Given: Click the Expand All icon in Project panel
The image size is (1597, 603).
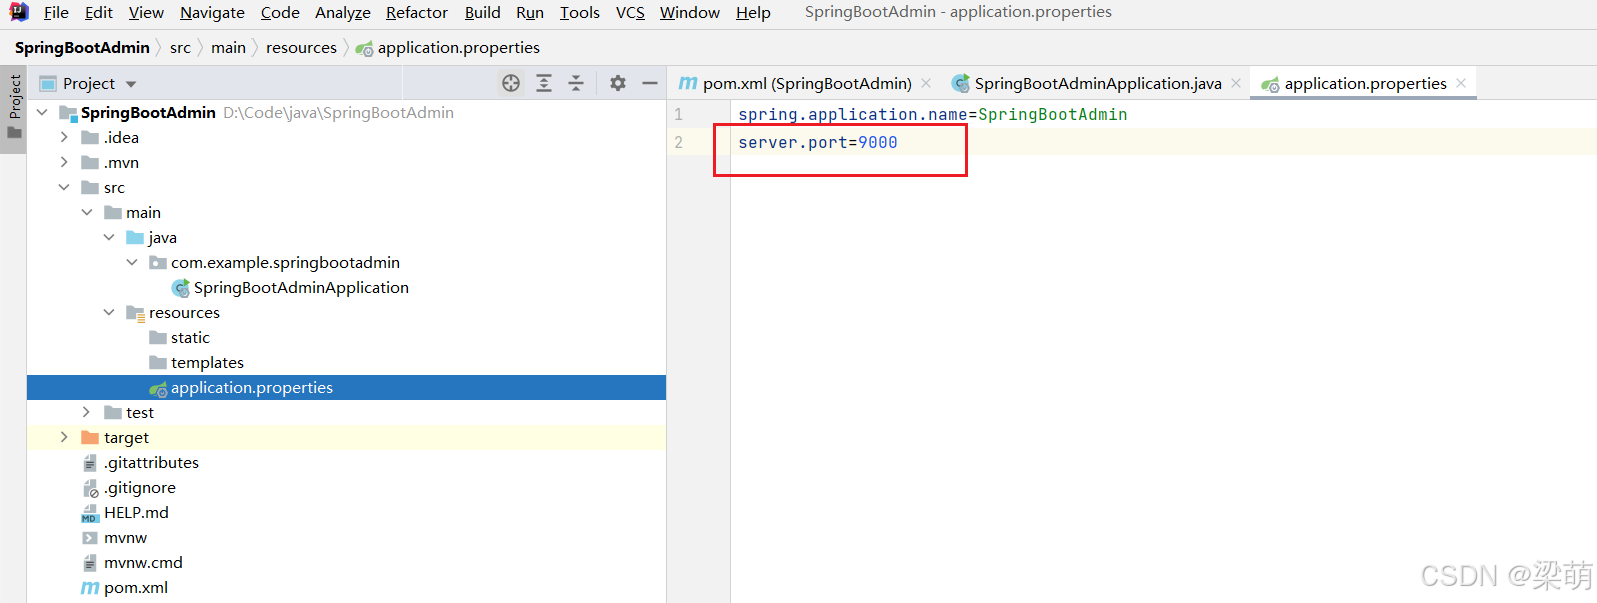Looking at the screenshot, I should (544, 83).
